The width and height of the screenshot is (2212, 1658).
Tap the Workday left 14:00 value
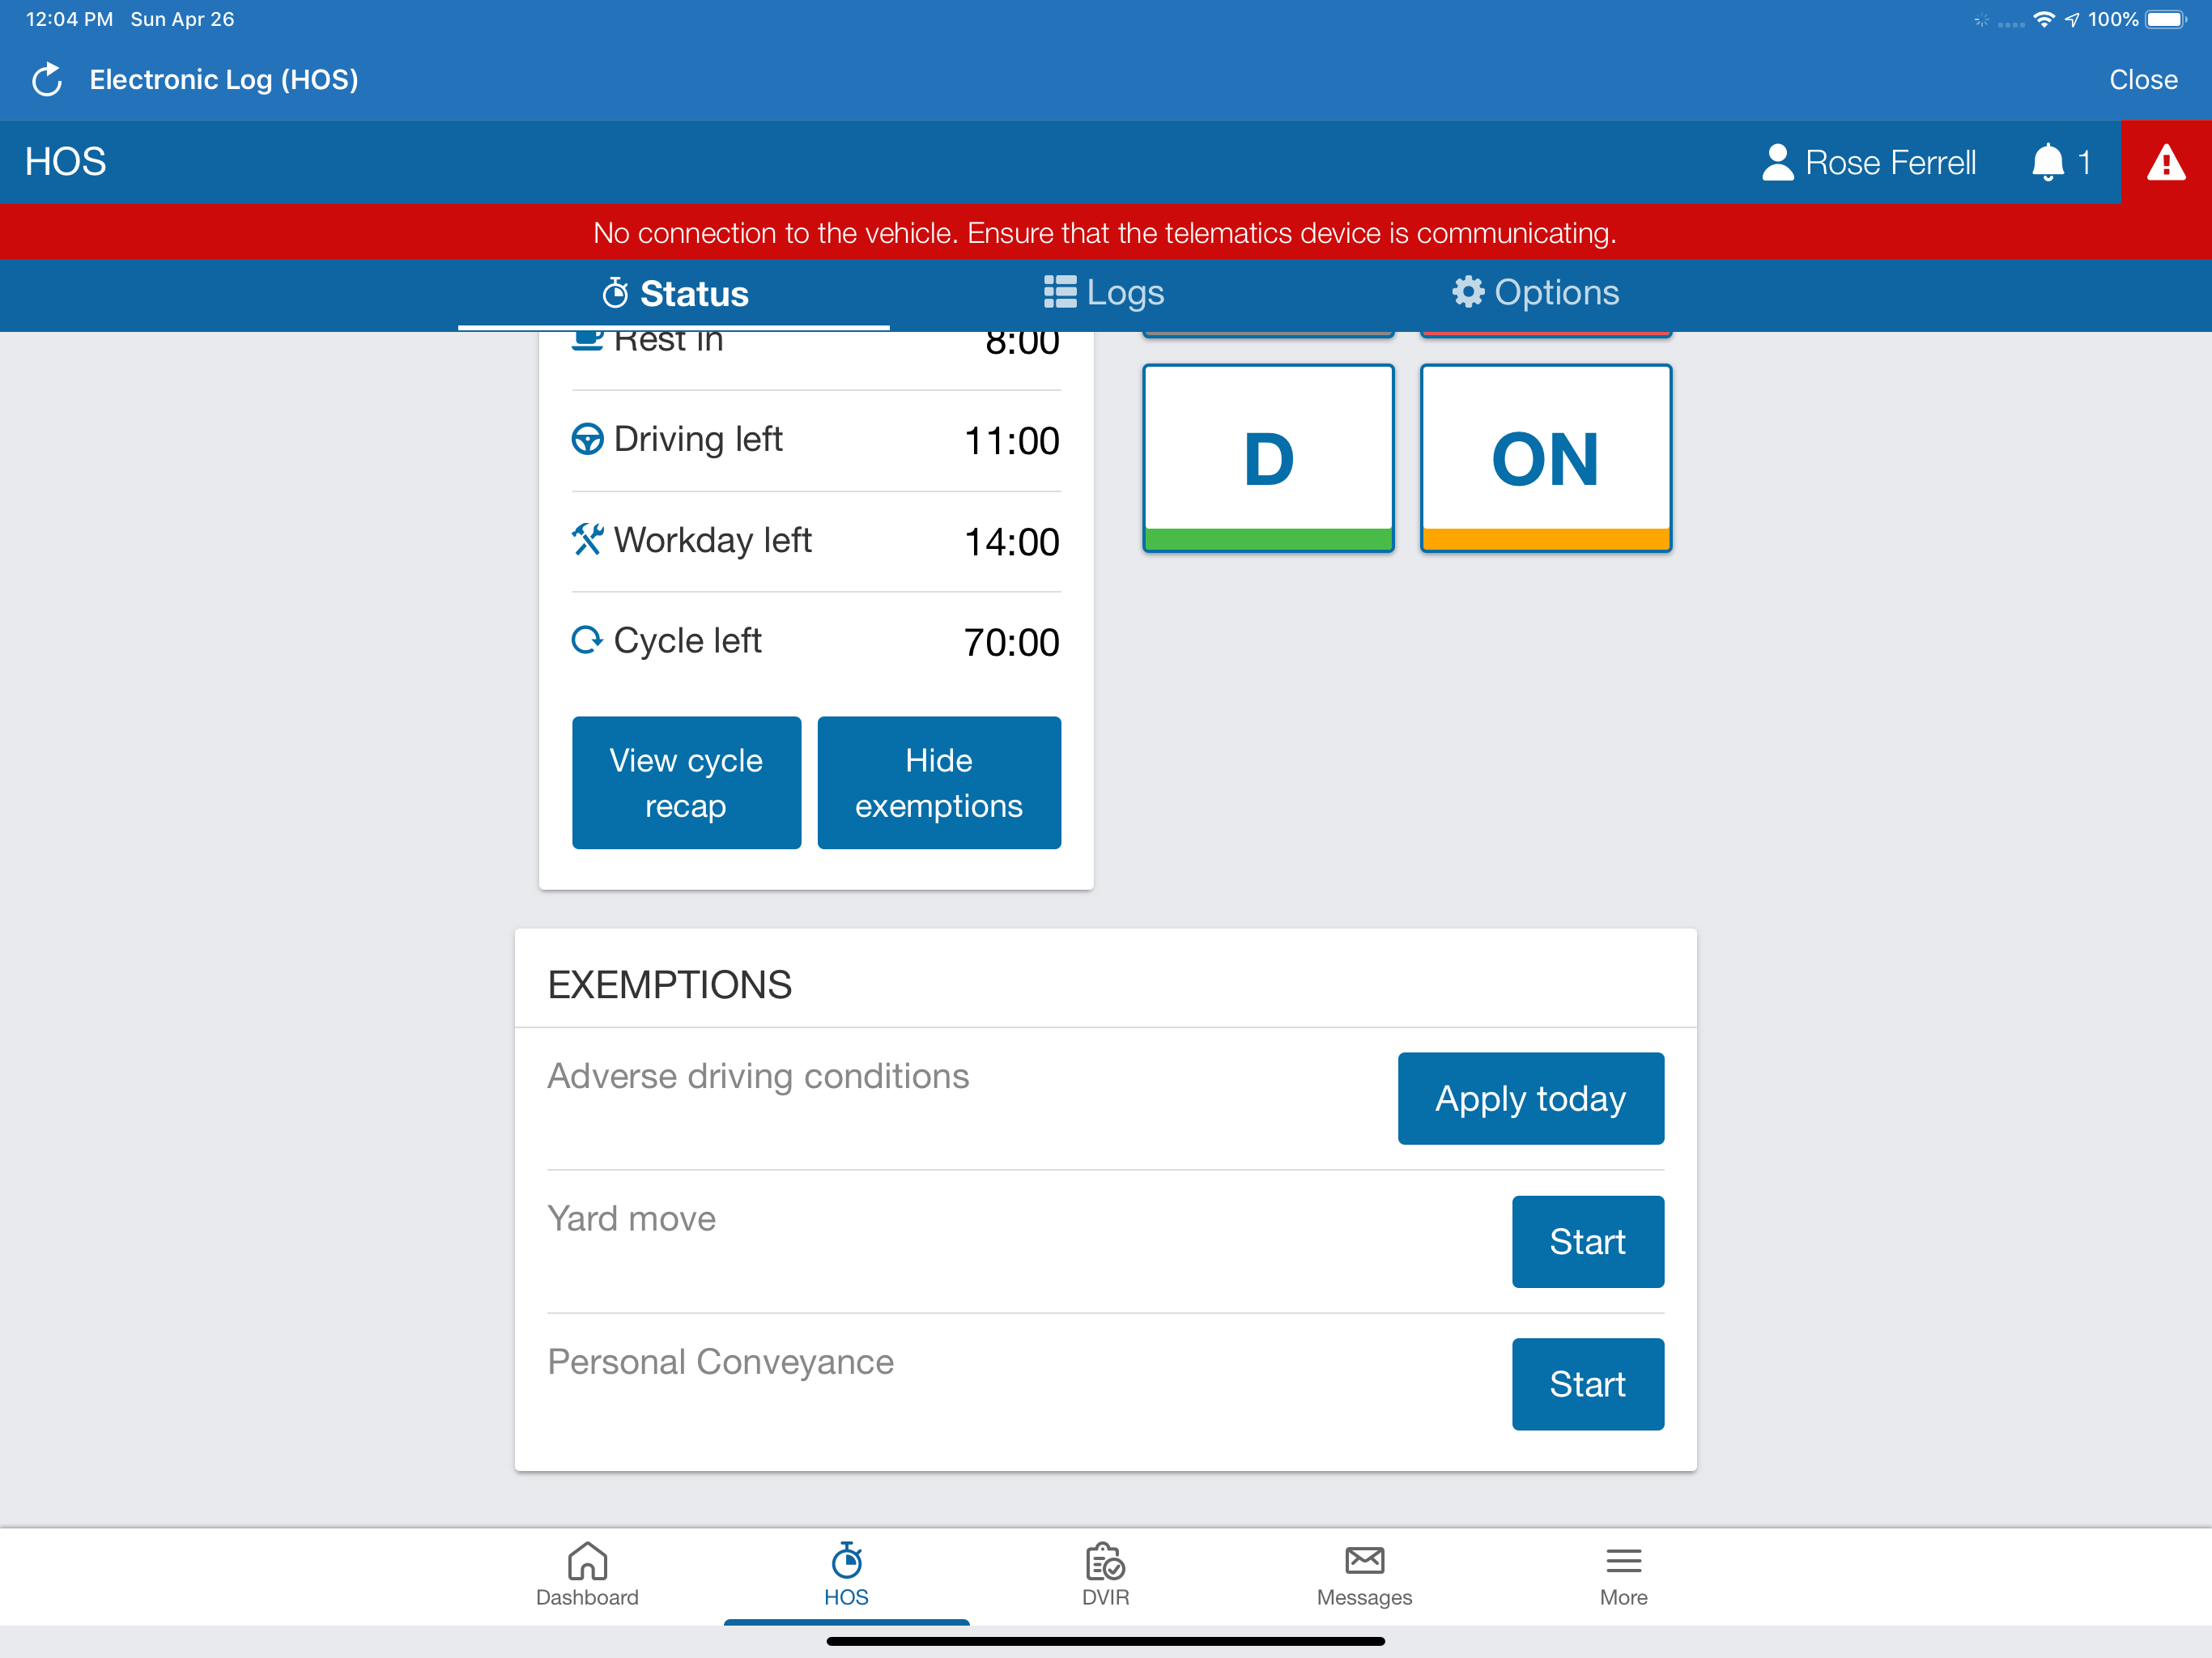click(1011, 542)
